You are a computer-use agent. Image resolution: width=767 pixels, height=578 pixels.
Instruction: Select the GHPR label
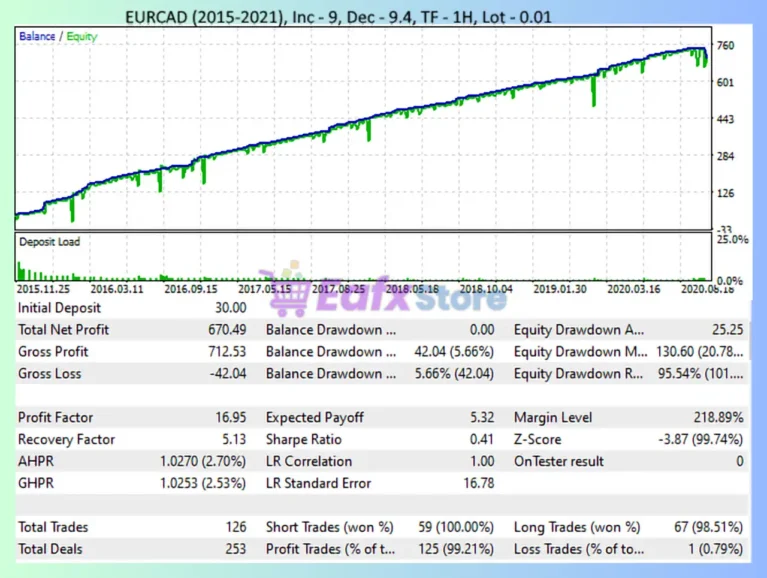point(36,483)
